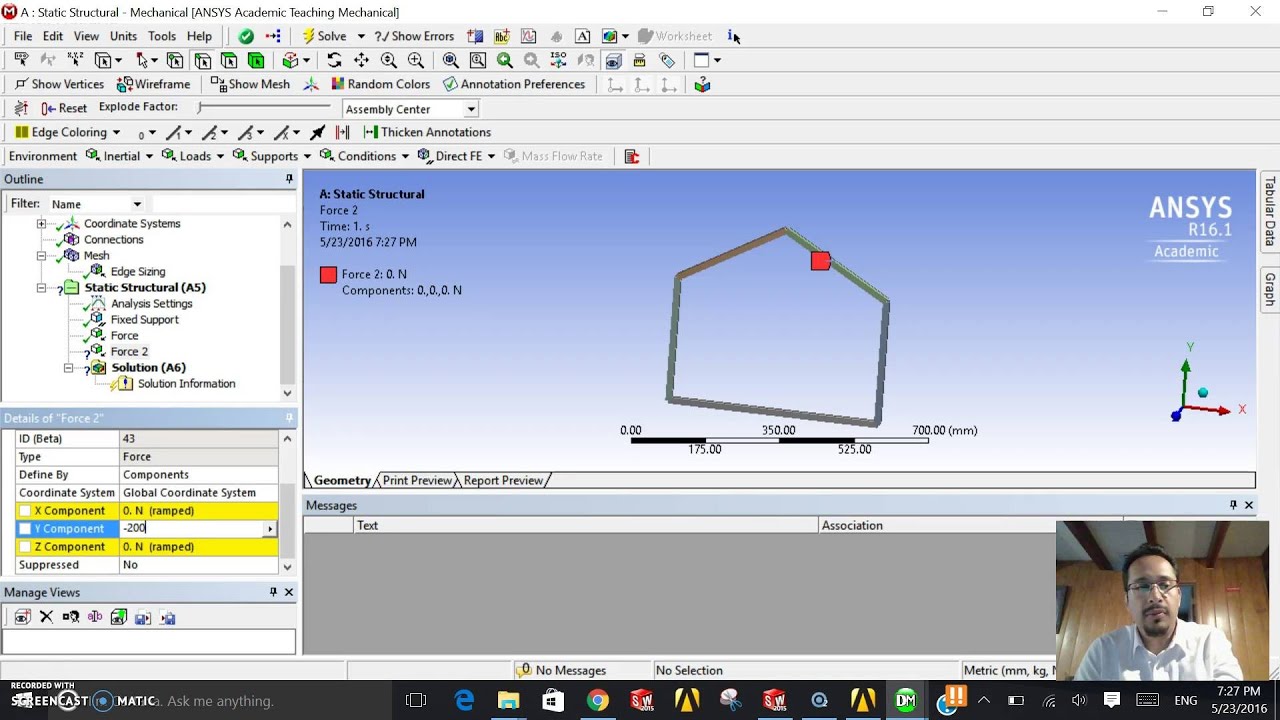1280x720 pixels.
Task: Open the Help menu
Action: point(199,36)
